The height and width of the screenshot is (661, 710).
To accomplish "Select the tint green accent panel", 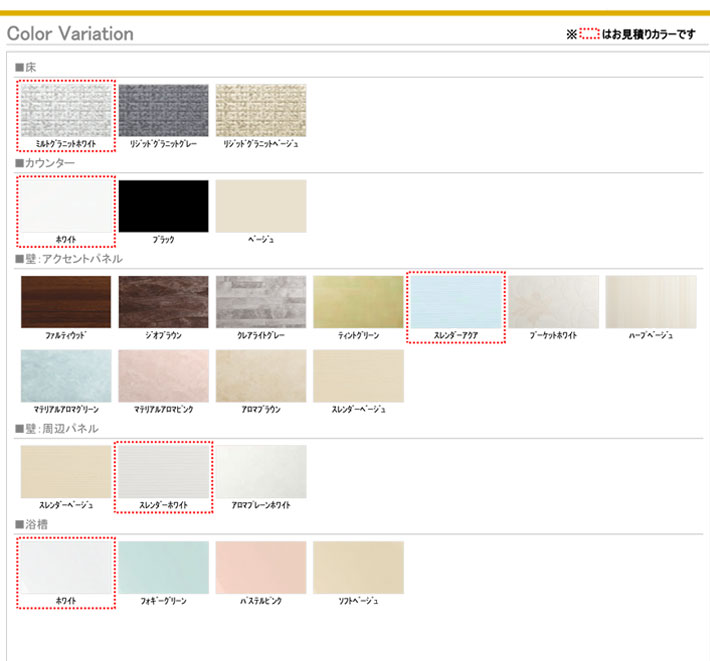I will [358, 302].
